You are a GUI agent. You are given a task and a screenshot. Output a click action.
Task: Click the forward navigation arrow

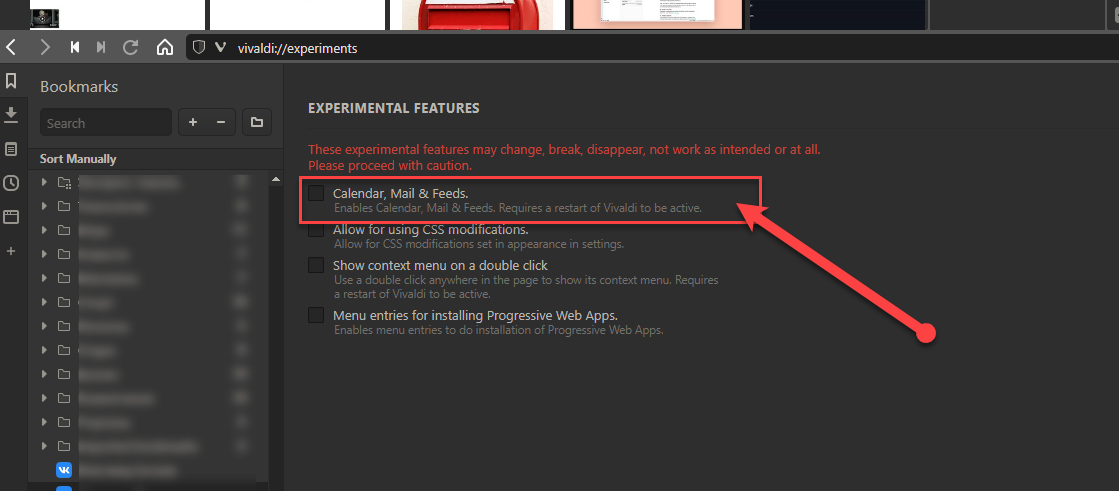(45, 48)
